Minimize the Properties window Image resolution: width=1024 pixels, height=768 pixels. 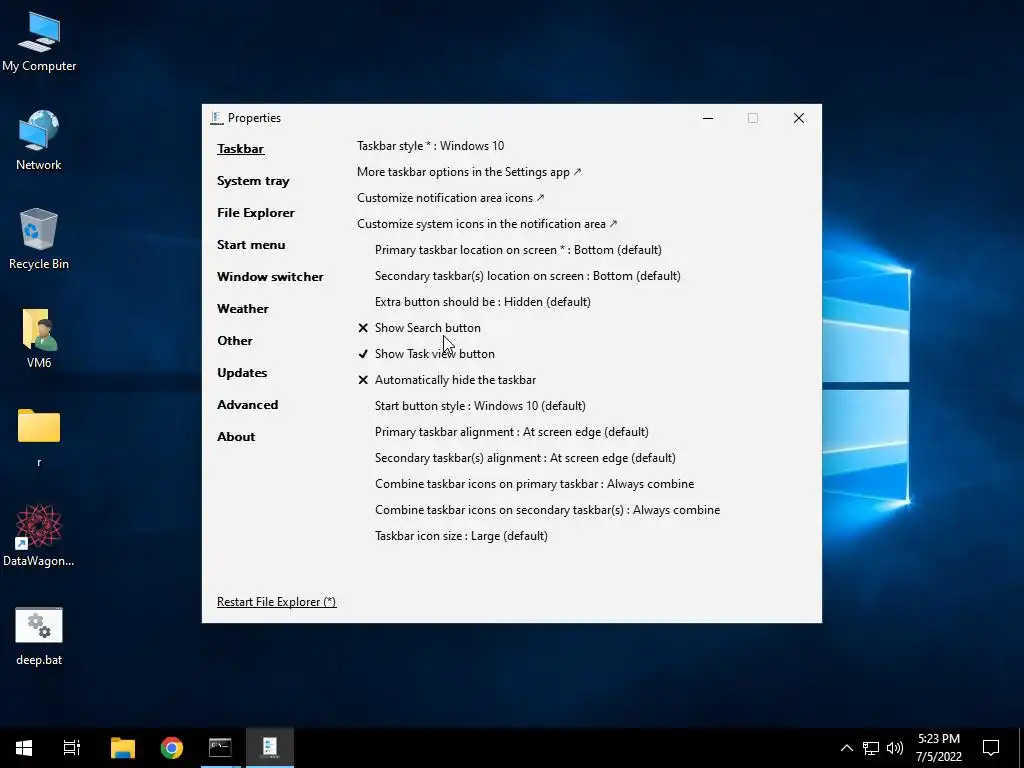(x=708, y=118)
